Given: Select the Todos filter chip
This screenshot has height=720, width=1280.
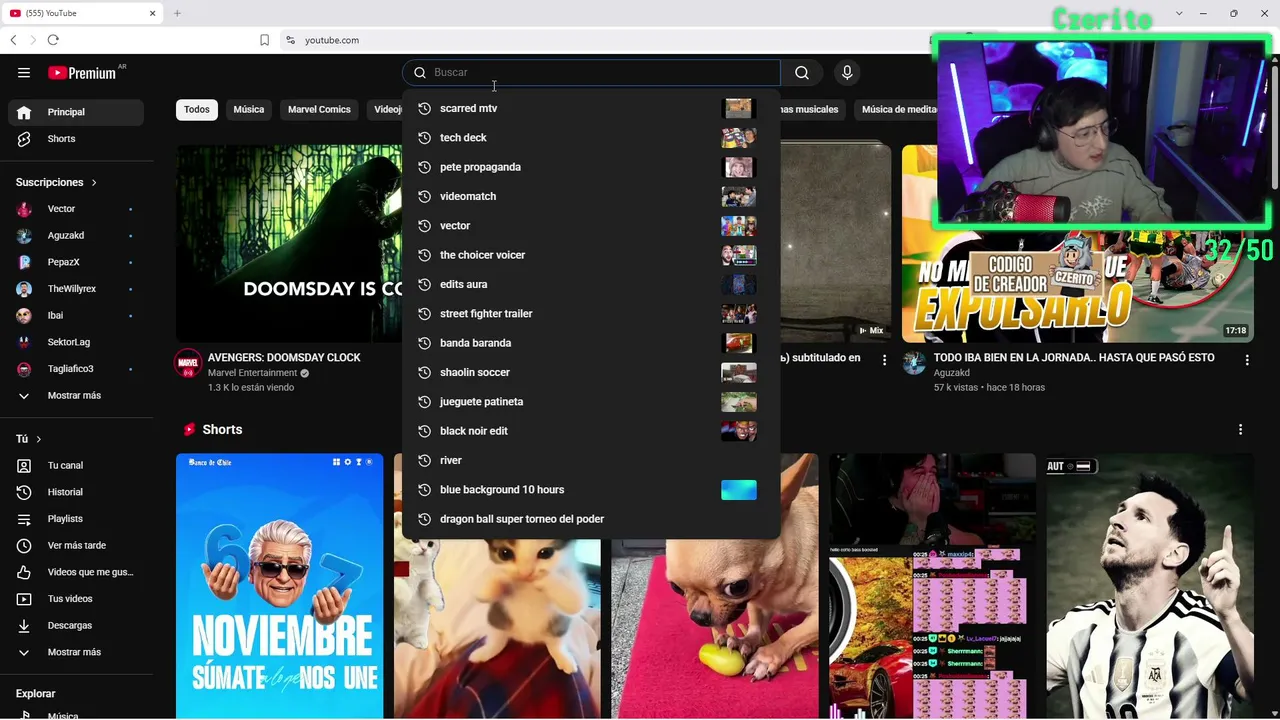Looking at the screenshot, I should pyautogui.click(x=197, y=109).
